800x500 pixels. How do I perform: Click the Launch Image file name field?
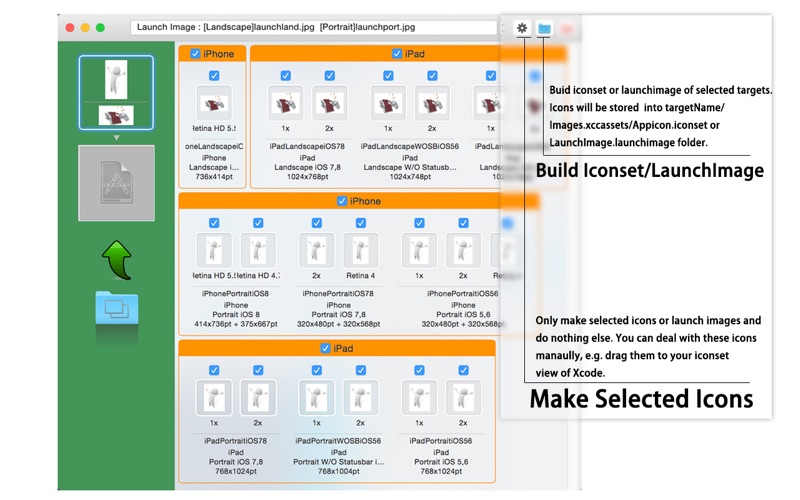313,27
